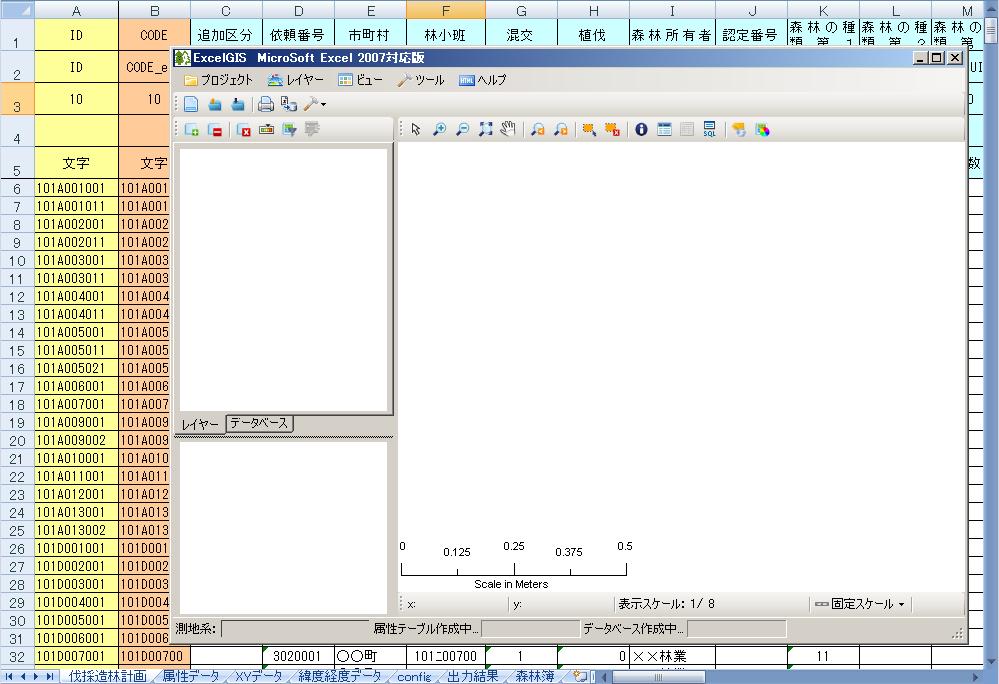
Task: Select the Zoom In magnifier tool
Action: pos(439,129)
